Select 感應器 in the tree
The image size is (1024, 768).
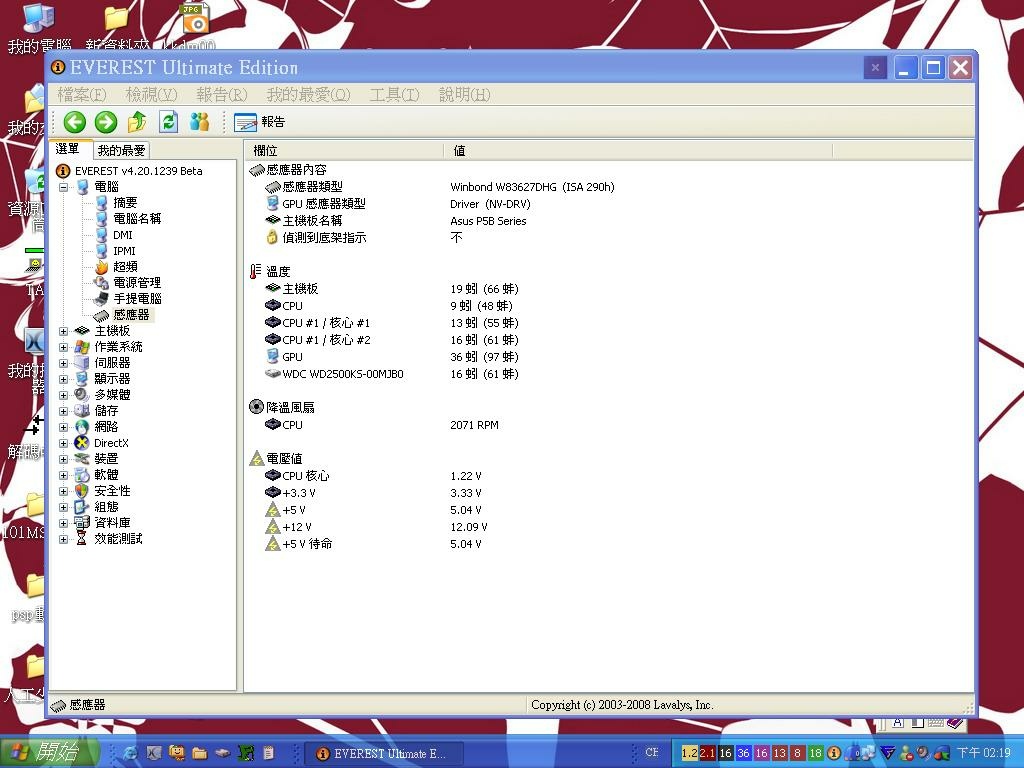click(x=131, y=315)
